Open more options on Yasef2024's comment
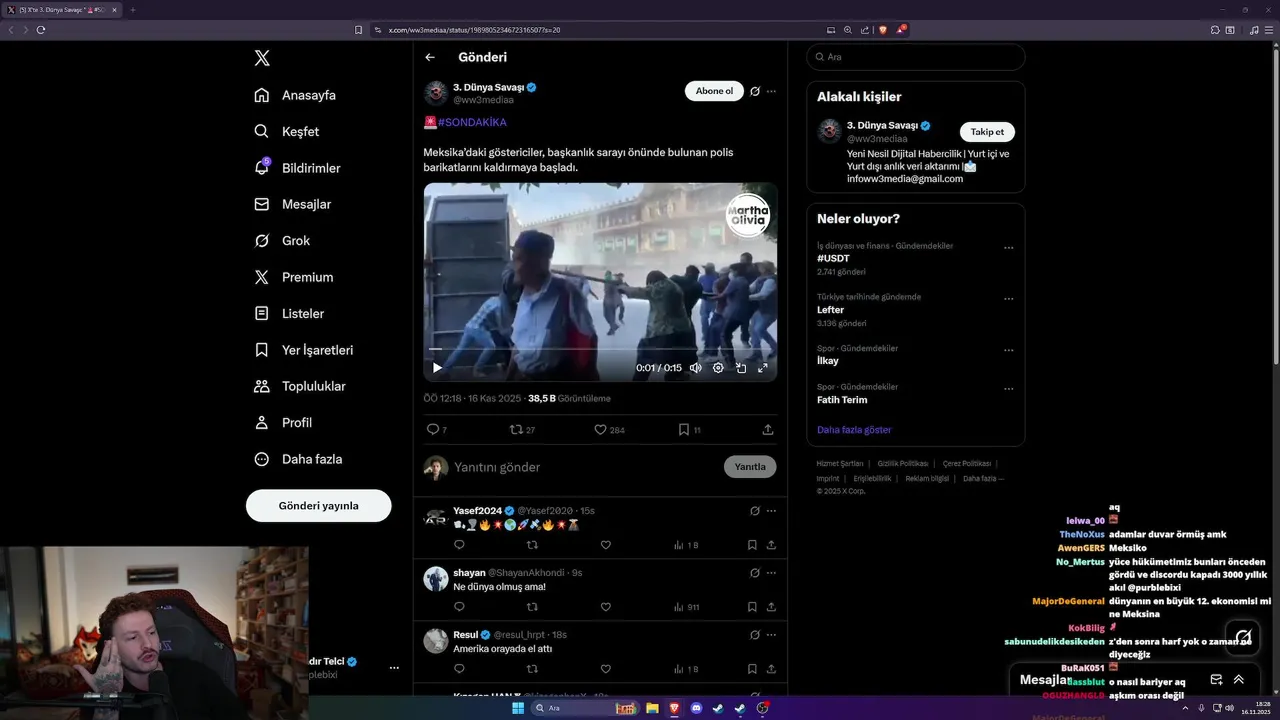The image size is (1280, 720). [x=771, y=511]
